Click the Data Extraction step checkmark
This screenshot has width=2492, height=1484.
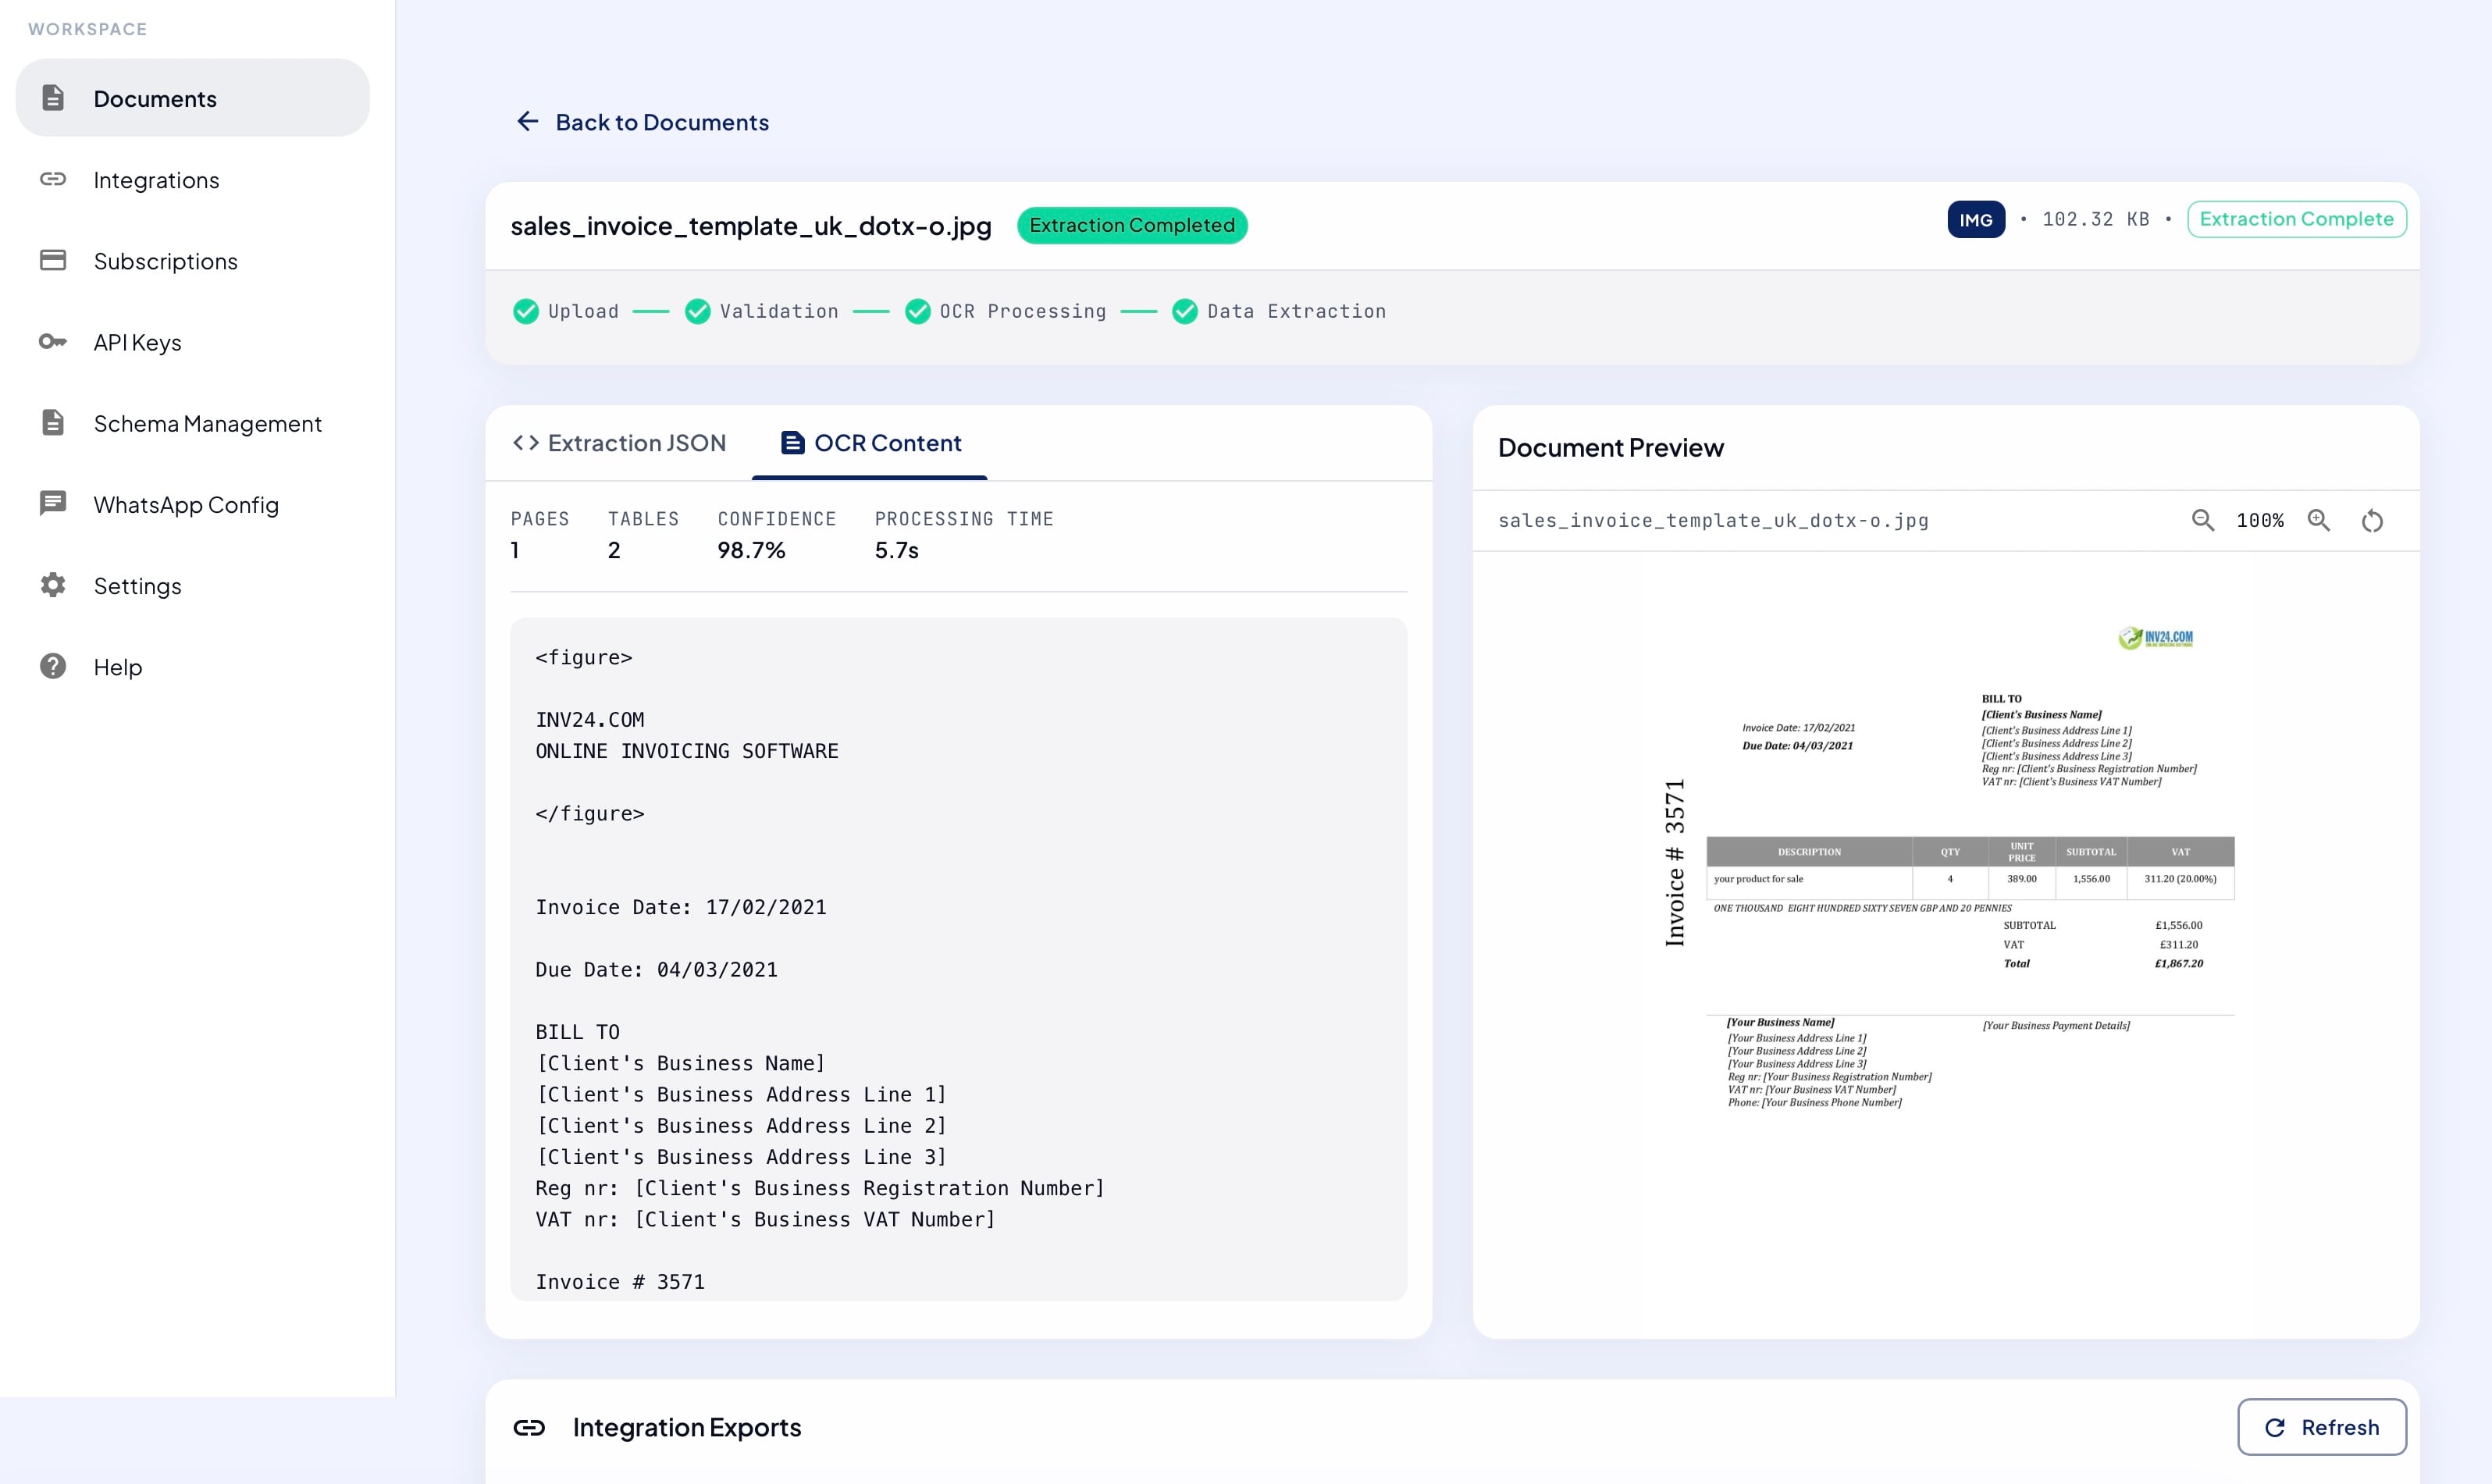coord(1184,311)
